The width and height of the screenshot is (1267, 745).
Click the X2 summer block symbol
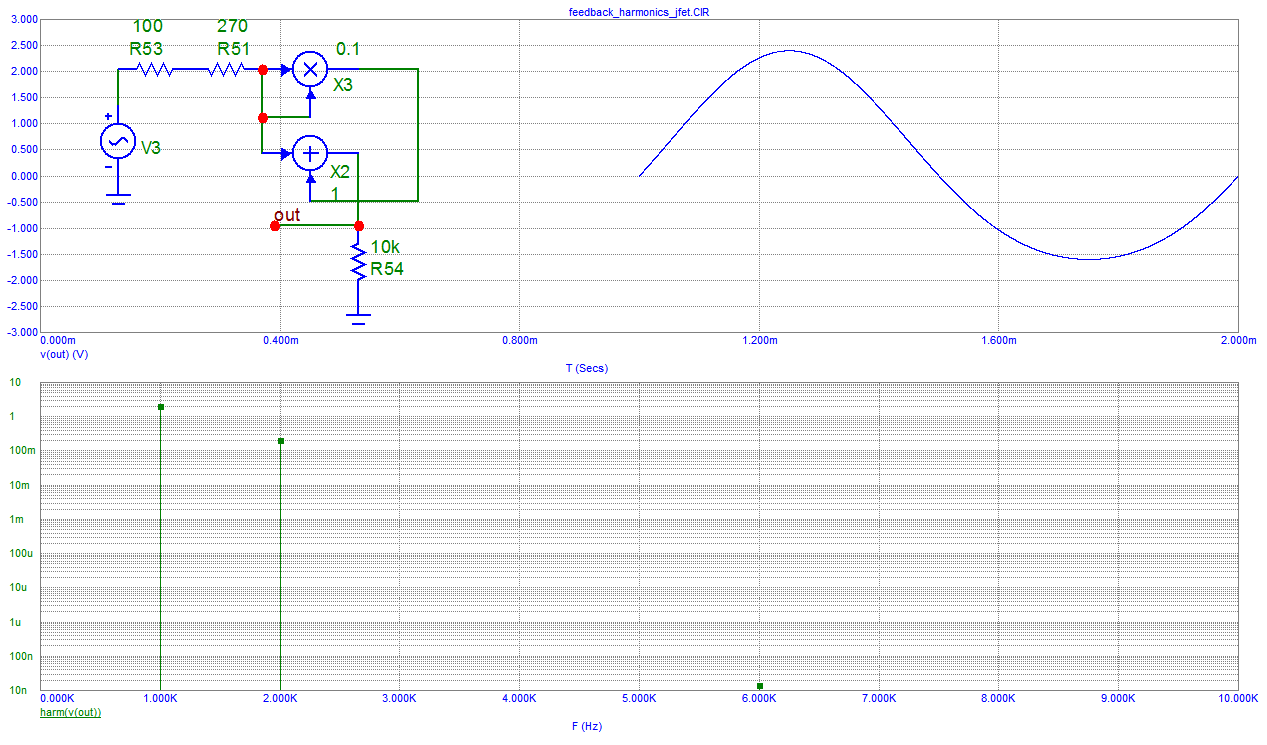point(311,153)
